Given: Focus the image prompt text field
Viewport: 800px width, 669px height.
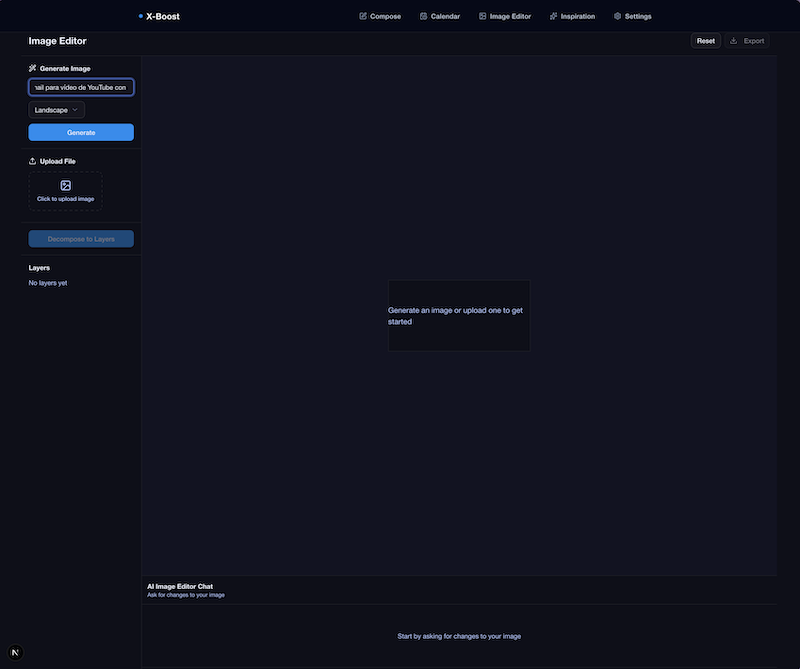Looking at the screenshot, I should (x=81, y=88).
